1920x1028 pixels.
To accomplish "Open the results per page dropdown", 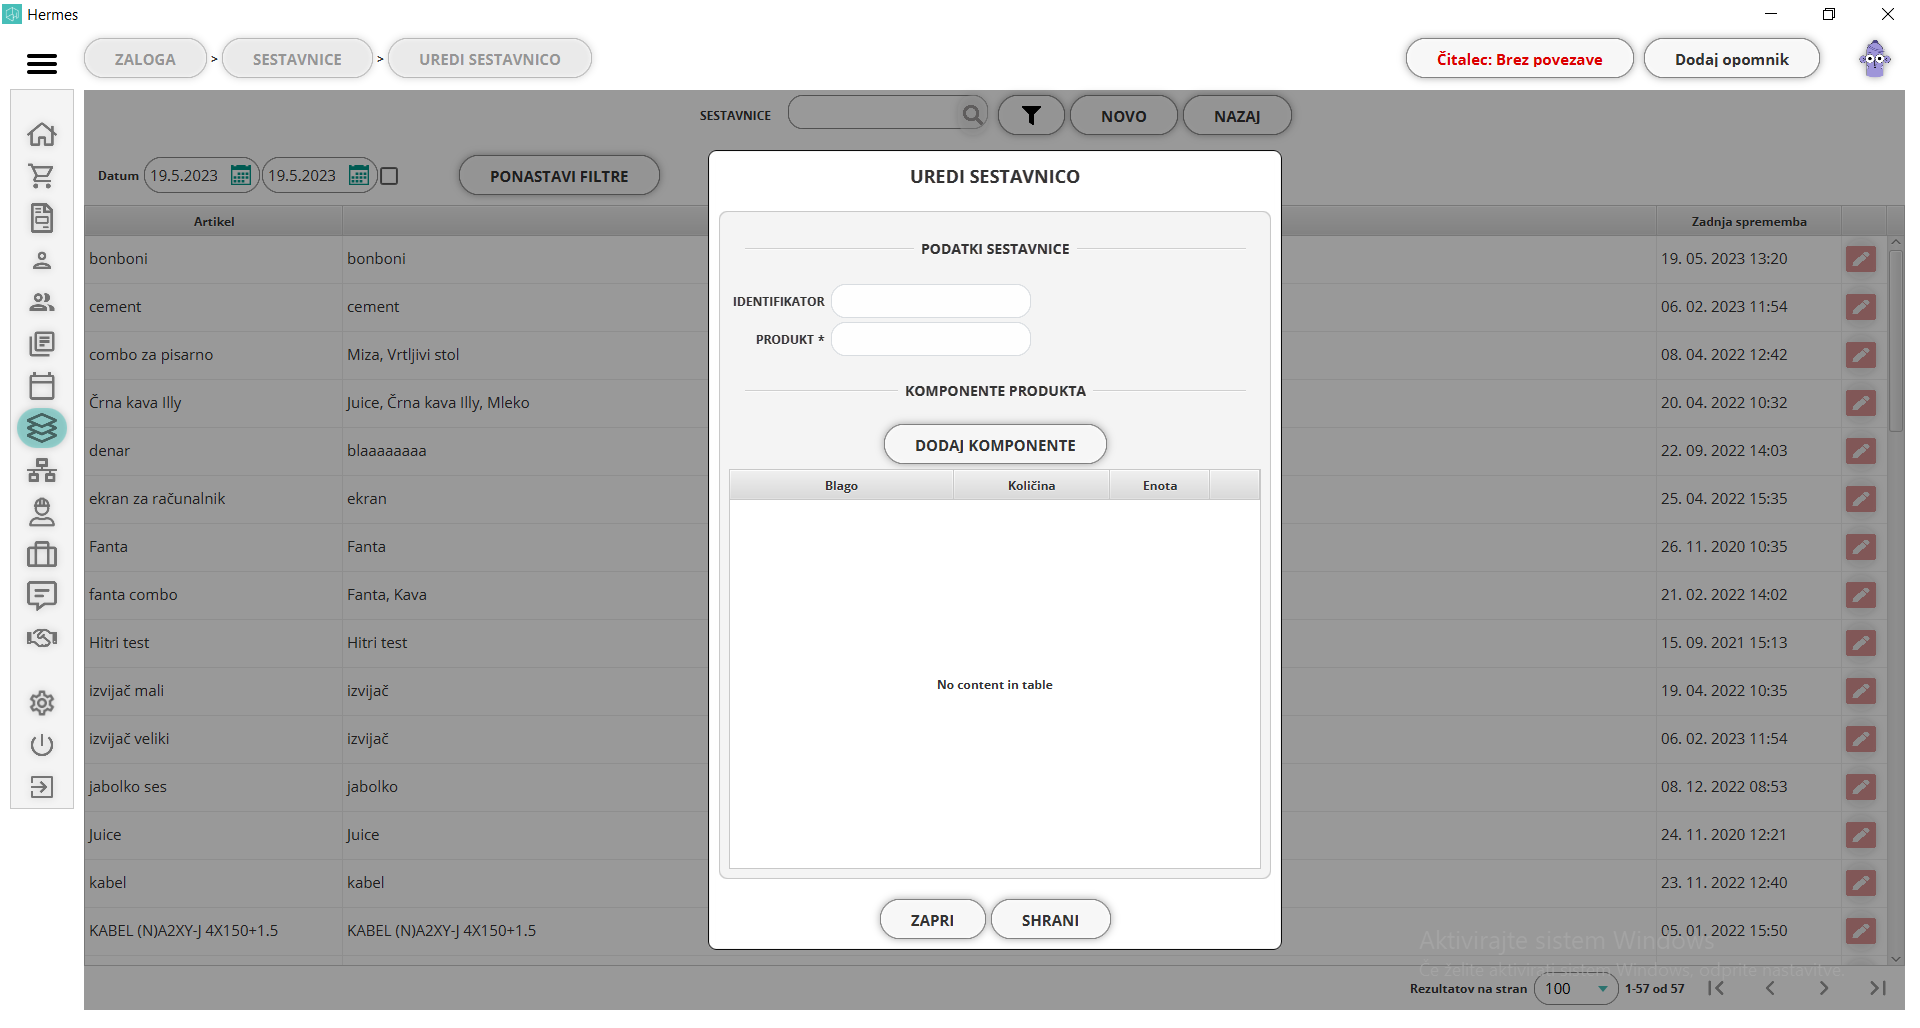I will click(1576, 988).
